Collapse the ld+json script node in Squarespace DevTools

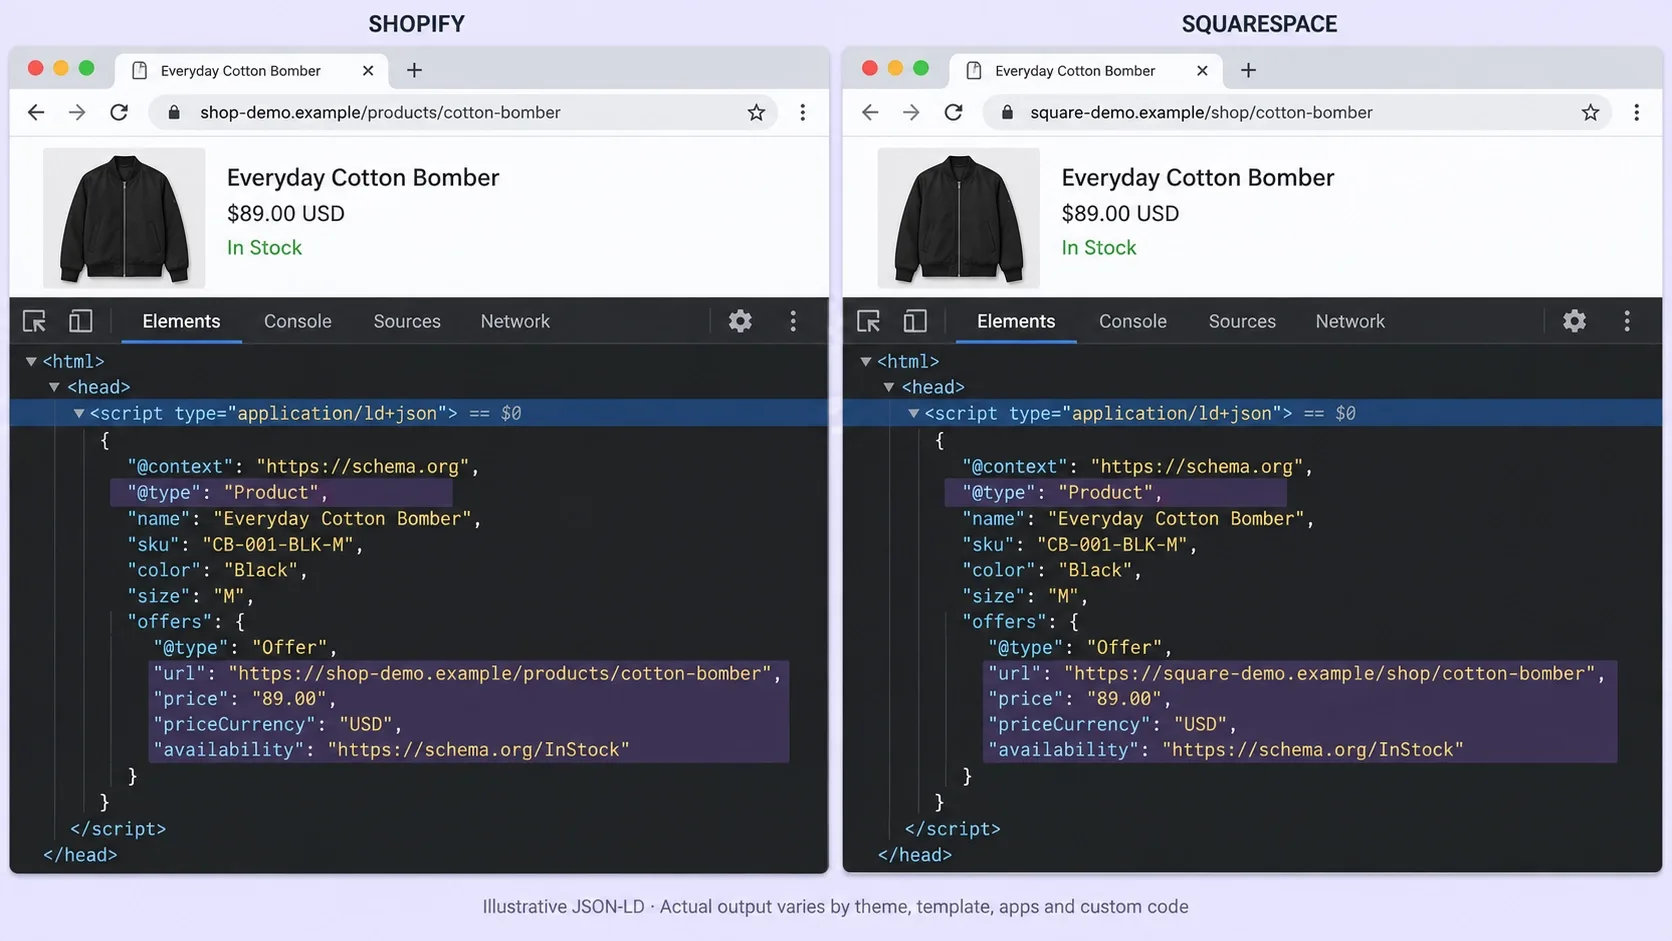[913, 413]
